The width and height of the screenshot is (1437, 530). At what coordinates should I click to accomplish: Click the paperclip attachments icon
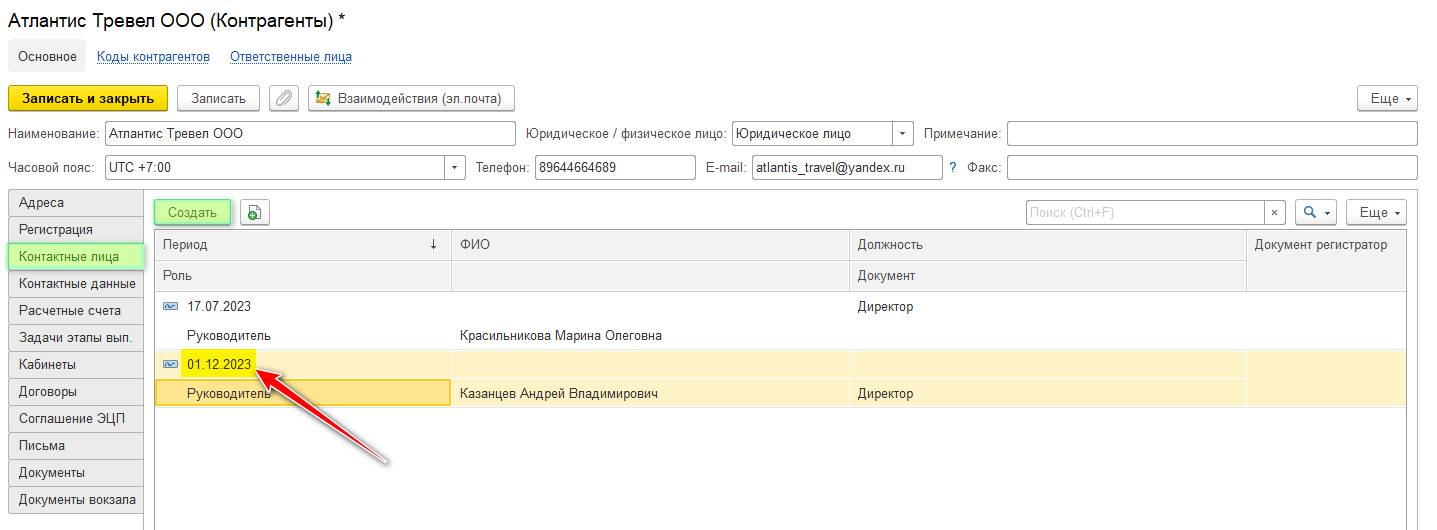[284, 98]
